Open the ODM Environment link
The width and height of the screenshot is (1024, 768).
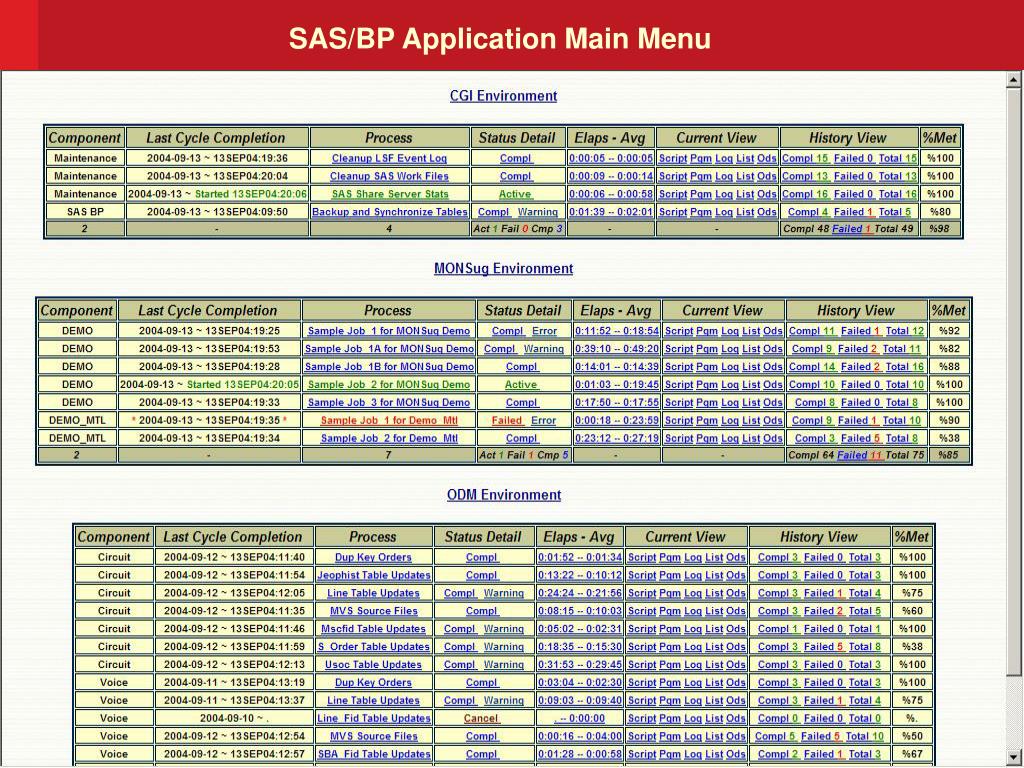[x=504, y=495]
